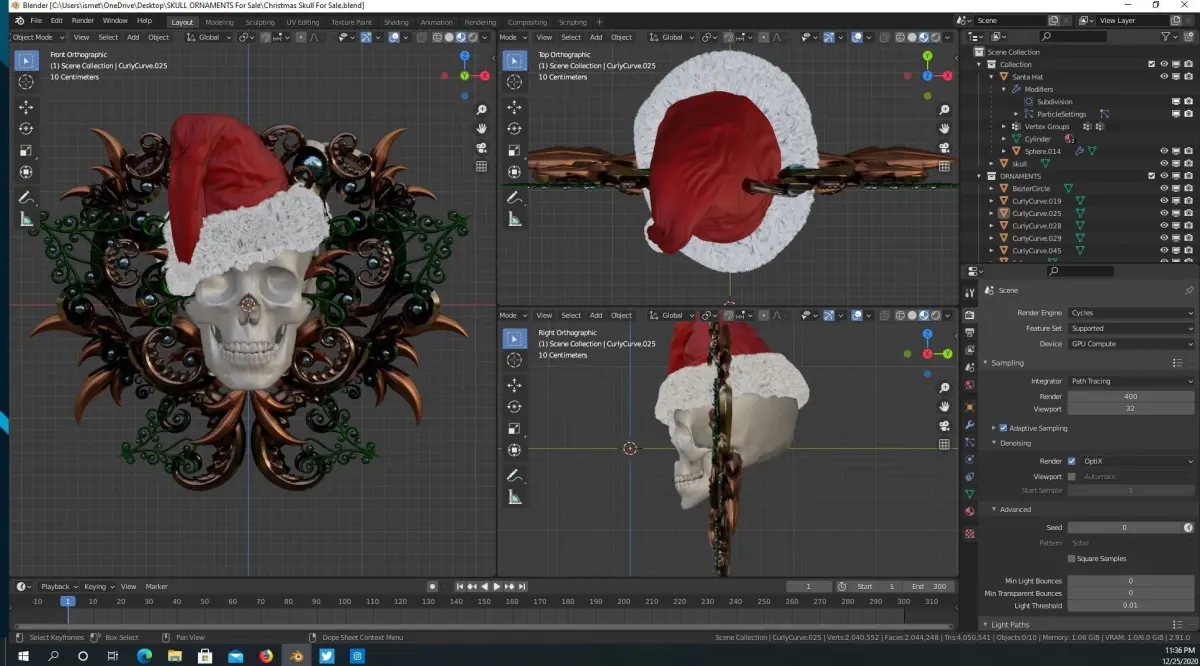Click the Add menu in front viewport header
This screenshot has width=1200, height=666.
click(133, 37)
